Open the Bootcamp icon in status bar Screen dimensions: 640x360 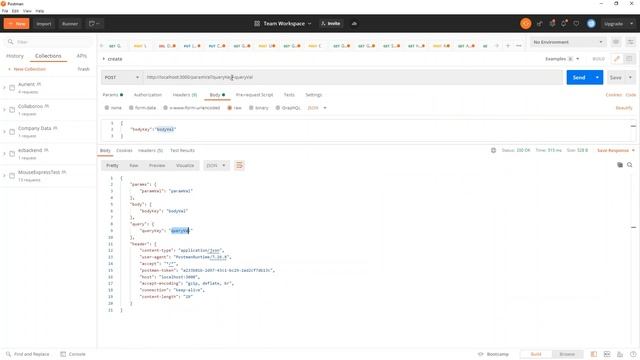(x=481, y=354)
